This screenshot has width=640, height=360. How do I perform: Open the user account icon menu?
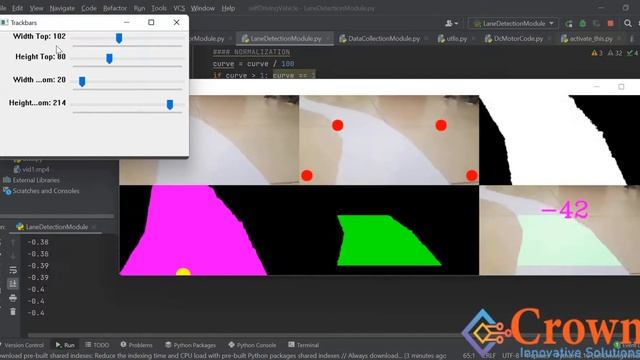click(x=451, y=24)
